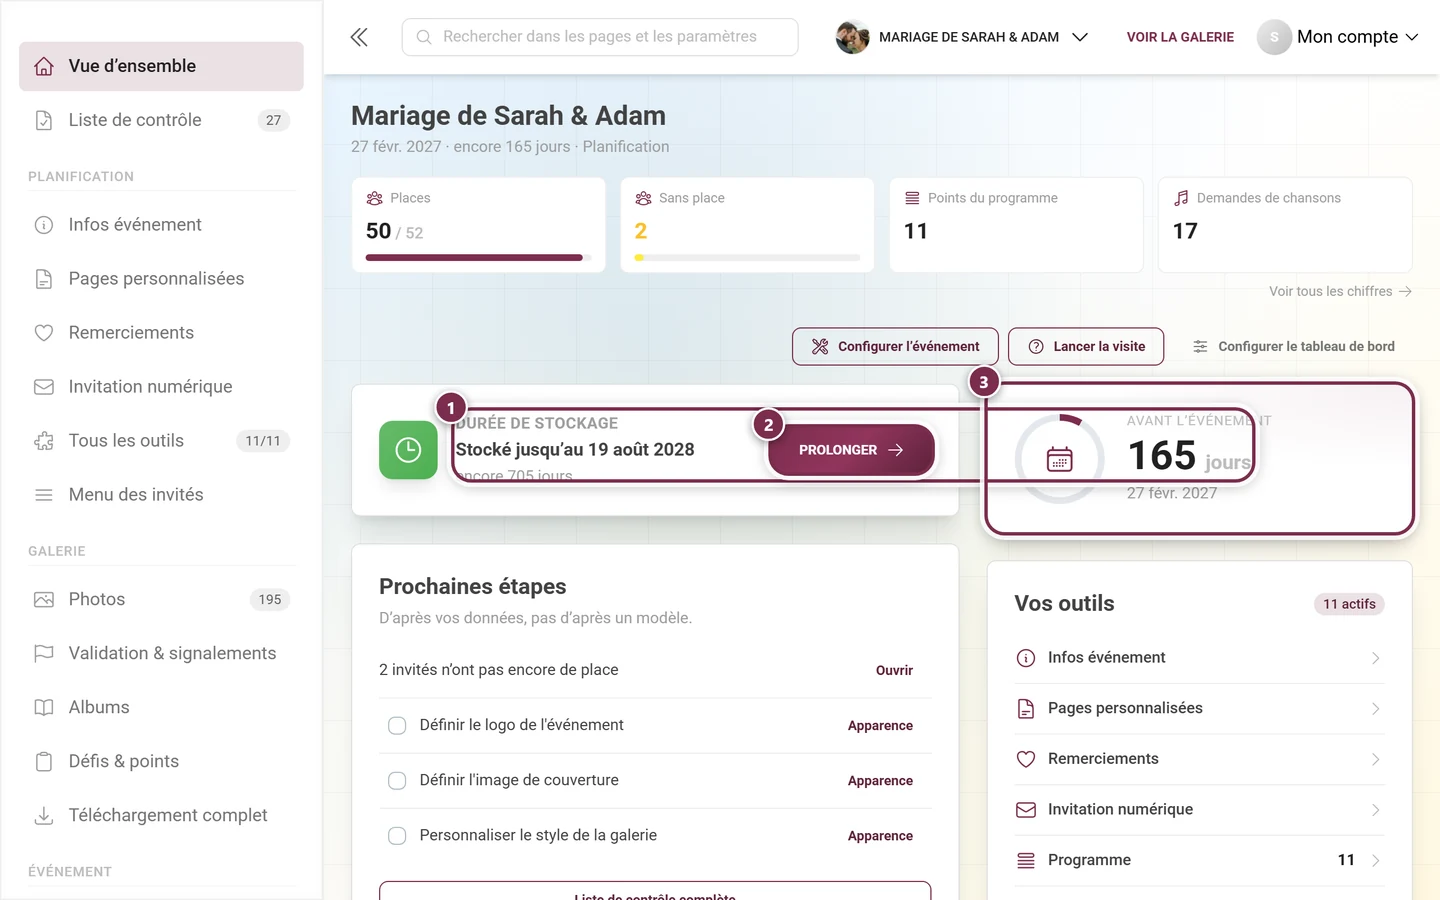Click Configurer l'événement button
Image resolution: width=1440 pixels, height=900 pixels.
895,347
